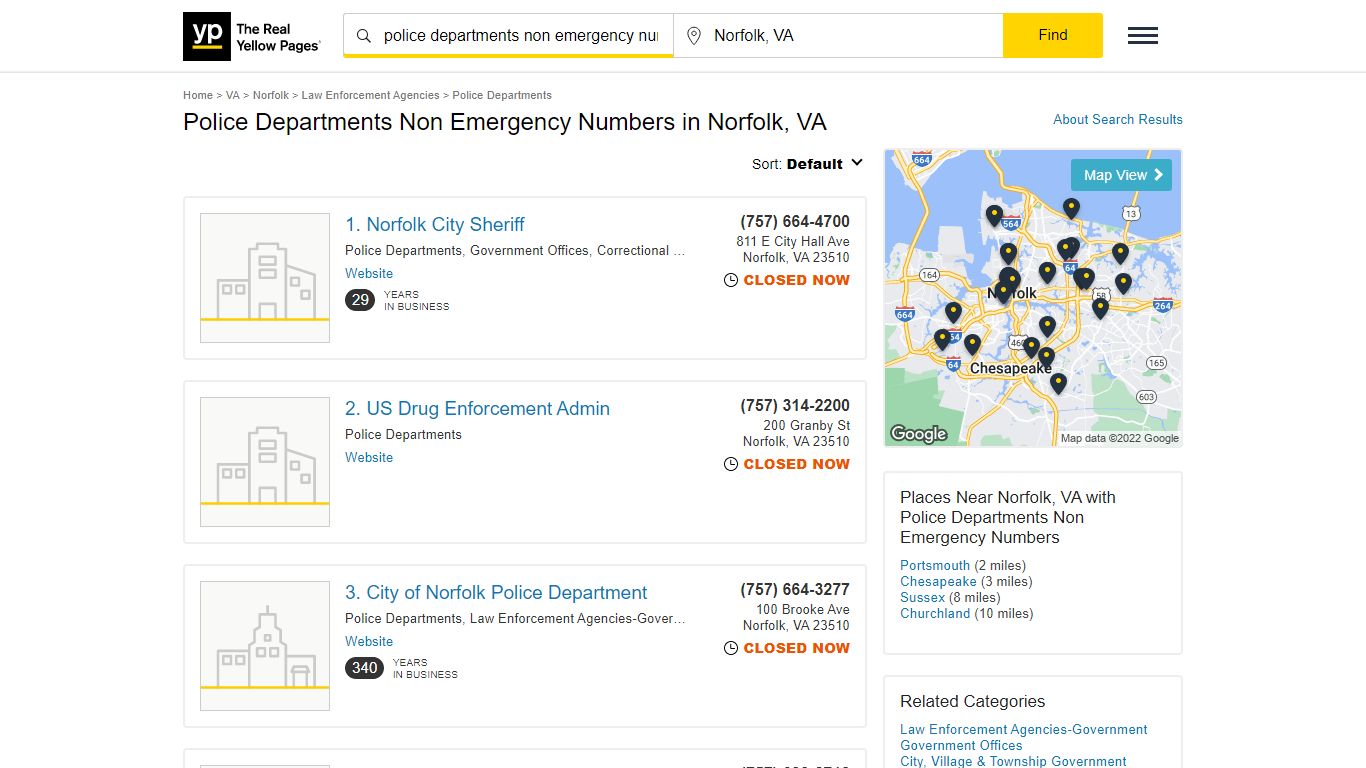
Task: Click the address 200 Granby St
Action: (806, 425)
